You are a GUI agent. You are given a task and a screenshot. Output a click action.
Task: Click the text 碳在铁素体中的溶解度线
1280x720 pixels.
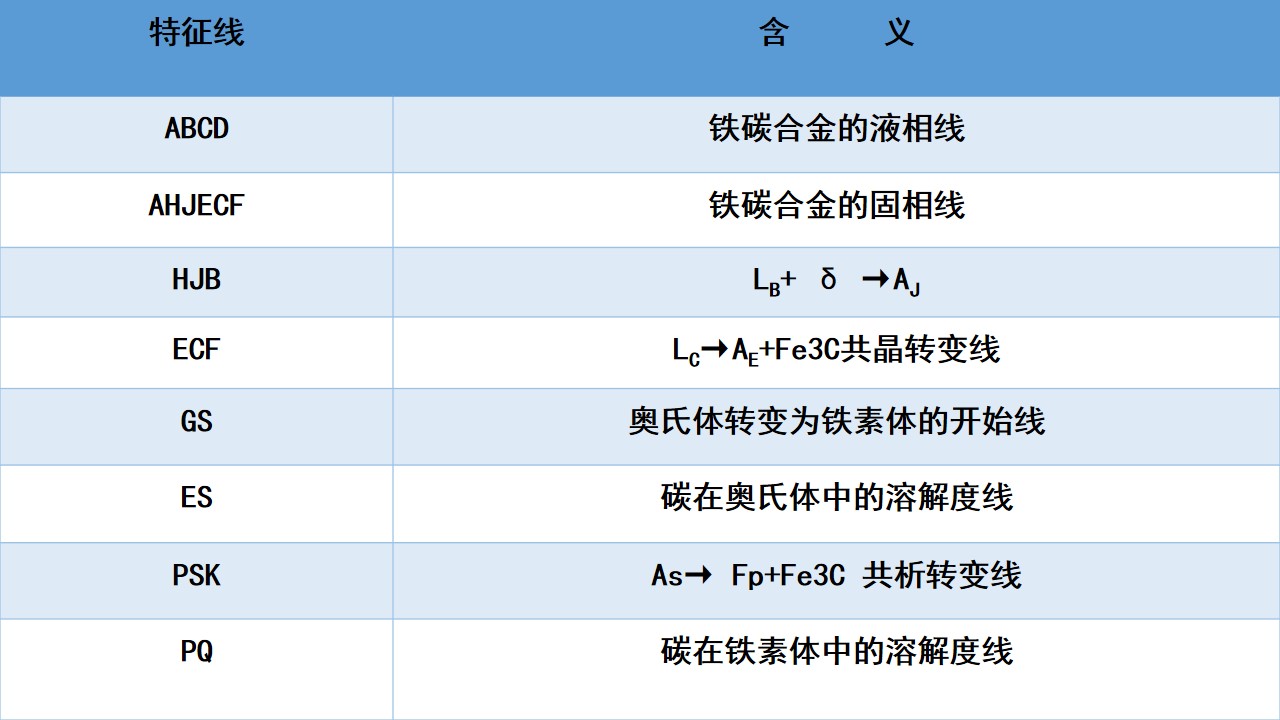(x=836, y=651)
